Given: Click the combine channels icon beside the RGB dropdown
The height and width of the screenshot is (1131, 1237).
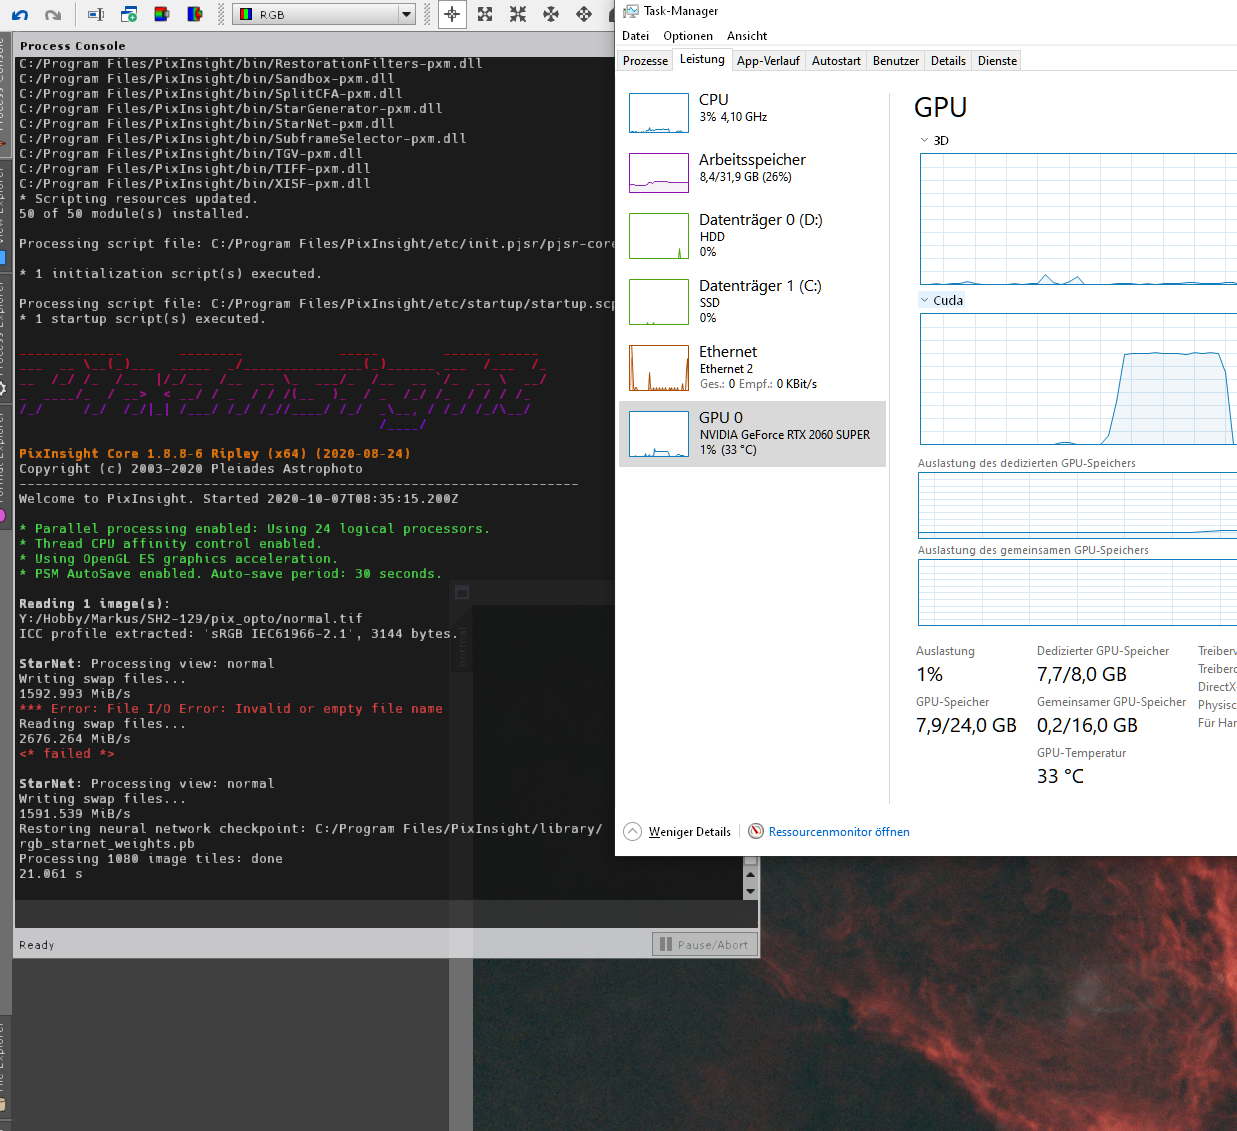Looking at the screenshot, I should pos(195,14).
